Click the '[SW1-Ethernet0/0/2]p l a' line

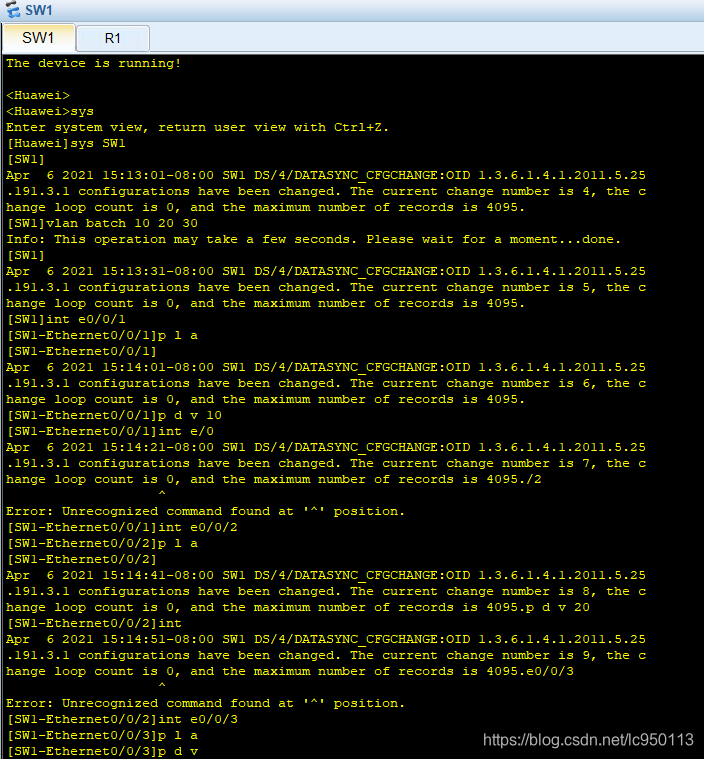[x=102, y=543]
